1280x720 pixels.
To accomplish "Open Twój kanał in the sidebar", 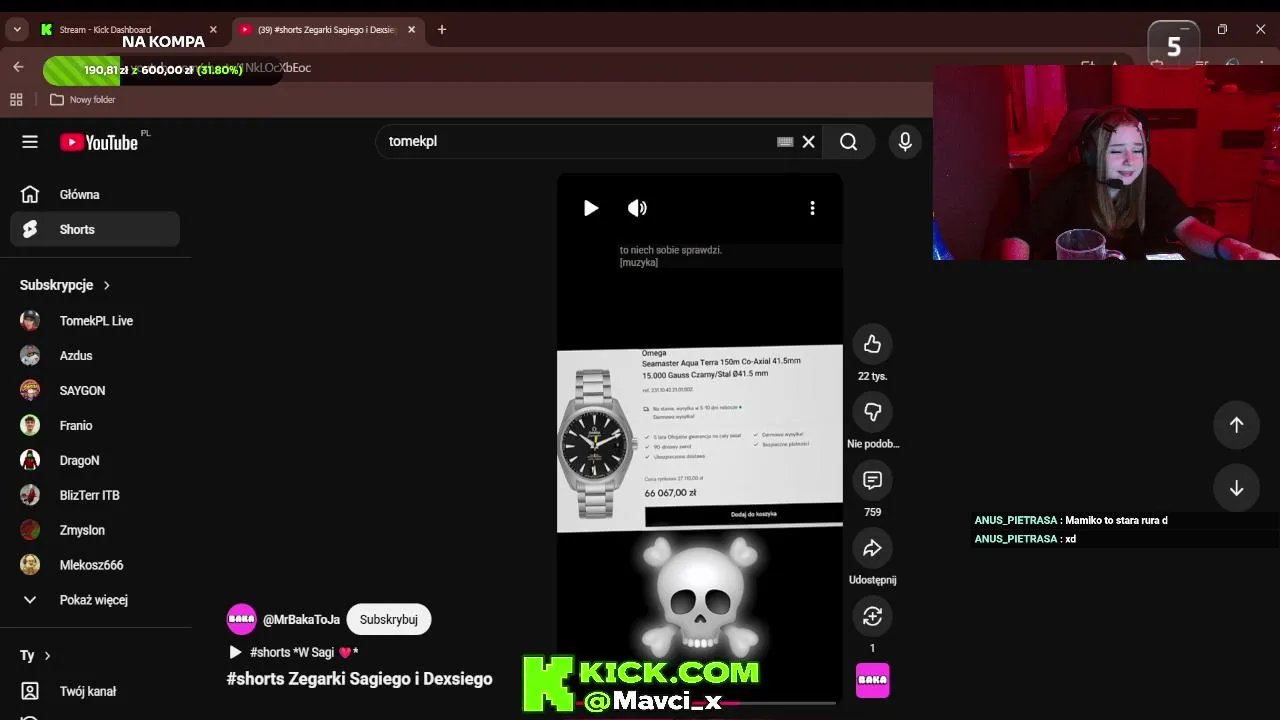I will pos(95,691).
